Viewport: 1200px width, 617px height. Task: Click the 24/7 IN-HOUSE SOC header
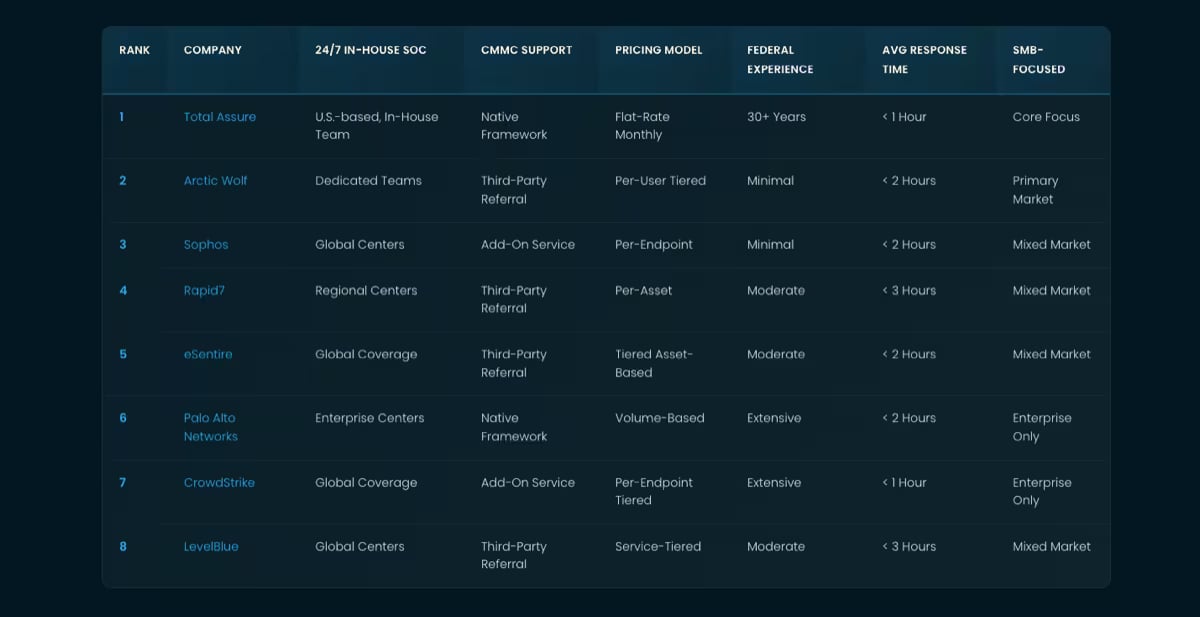[371, 50]
